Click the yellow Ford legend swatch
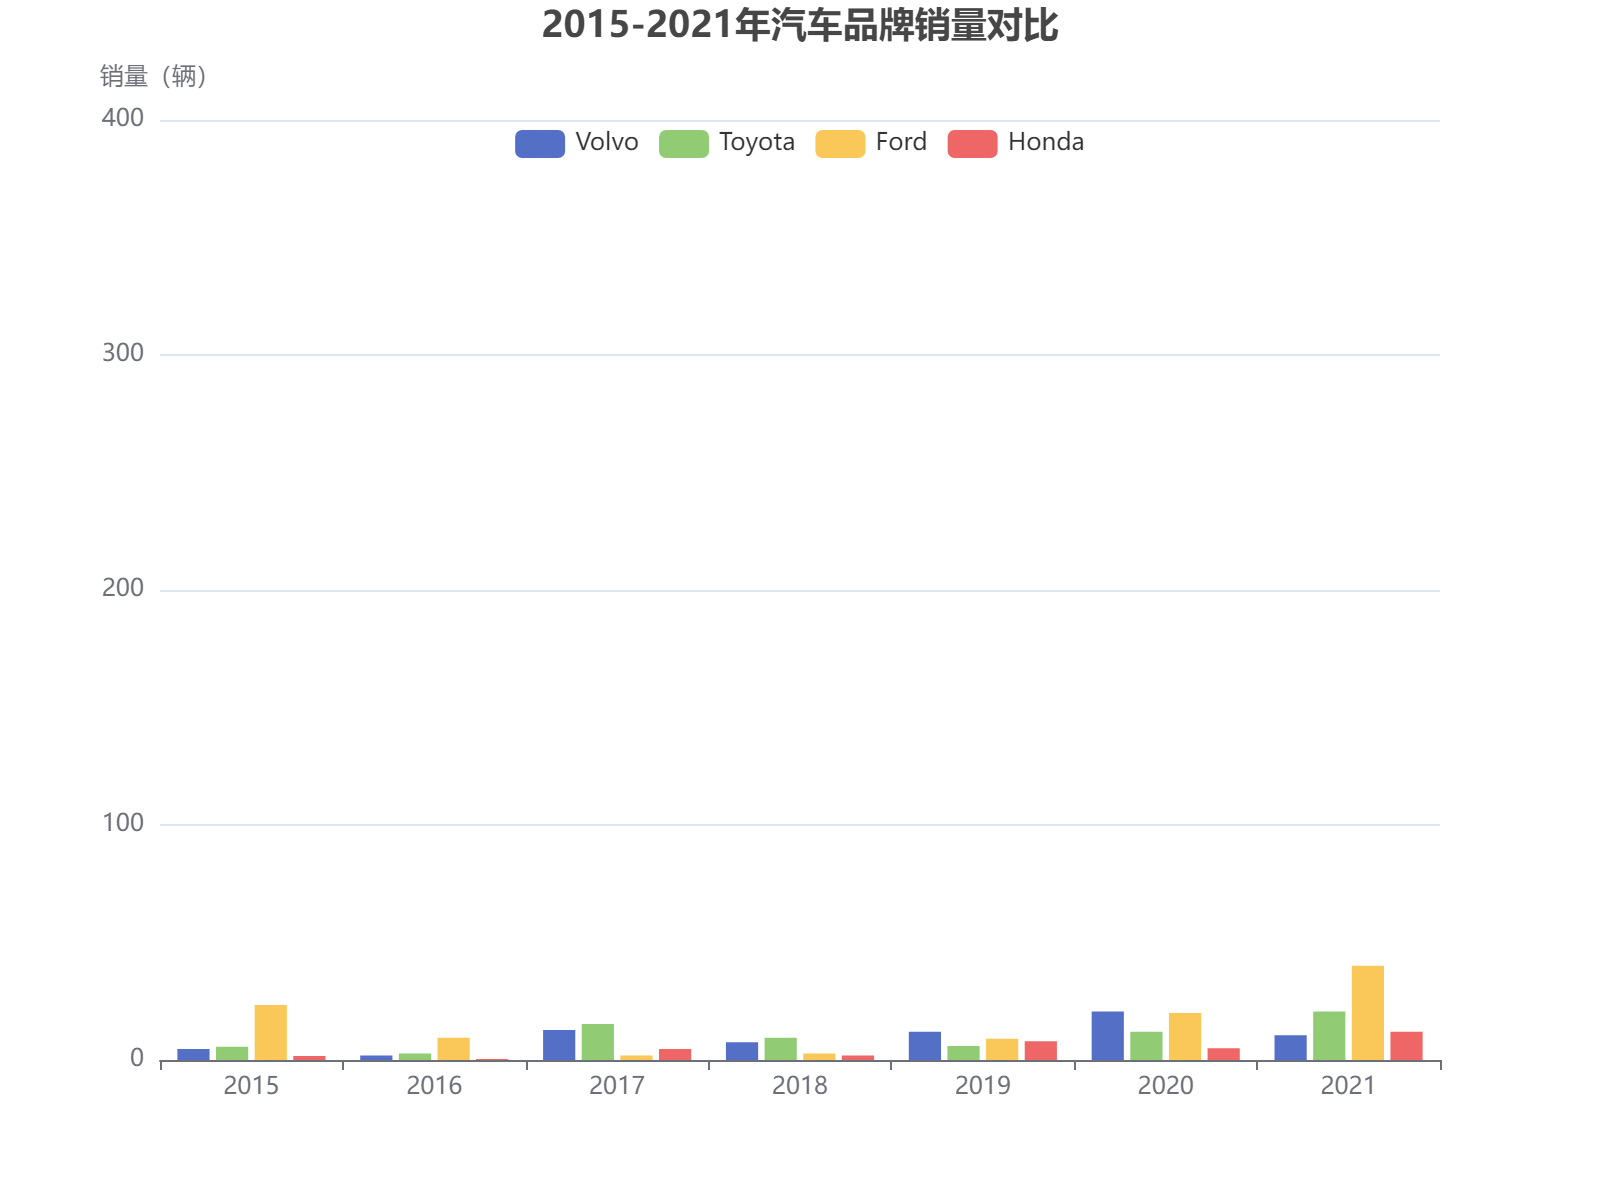 coord(838,142)
